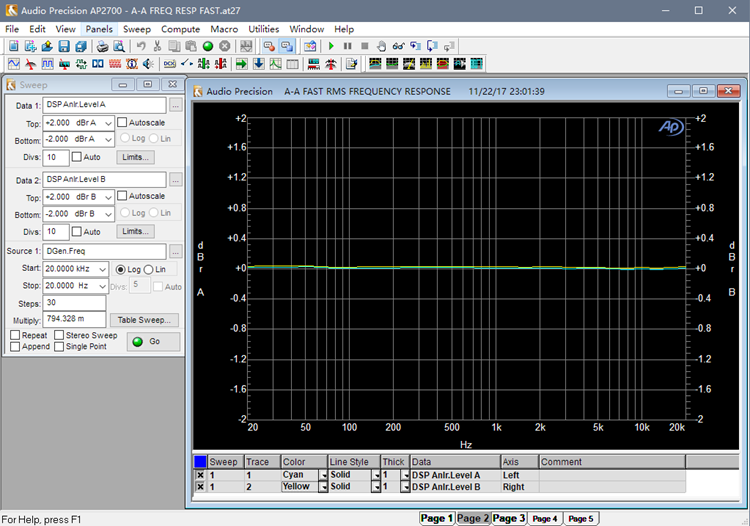Select Log radio for Source 1
The width and height of the screenshot is (750, 526).
121,270
